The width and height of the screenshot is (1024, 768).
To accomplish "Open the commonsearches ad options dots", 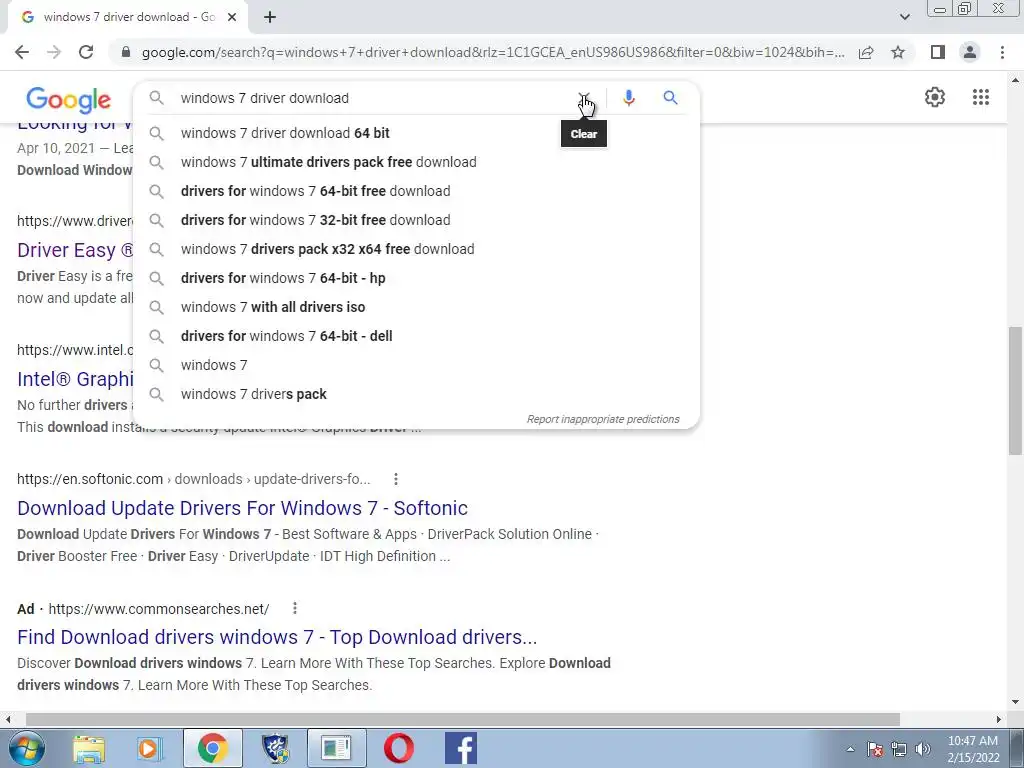I will 295,609.
